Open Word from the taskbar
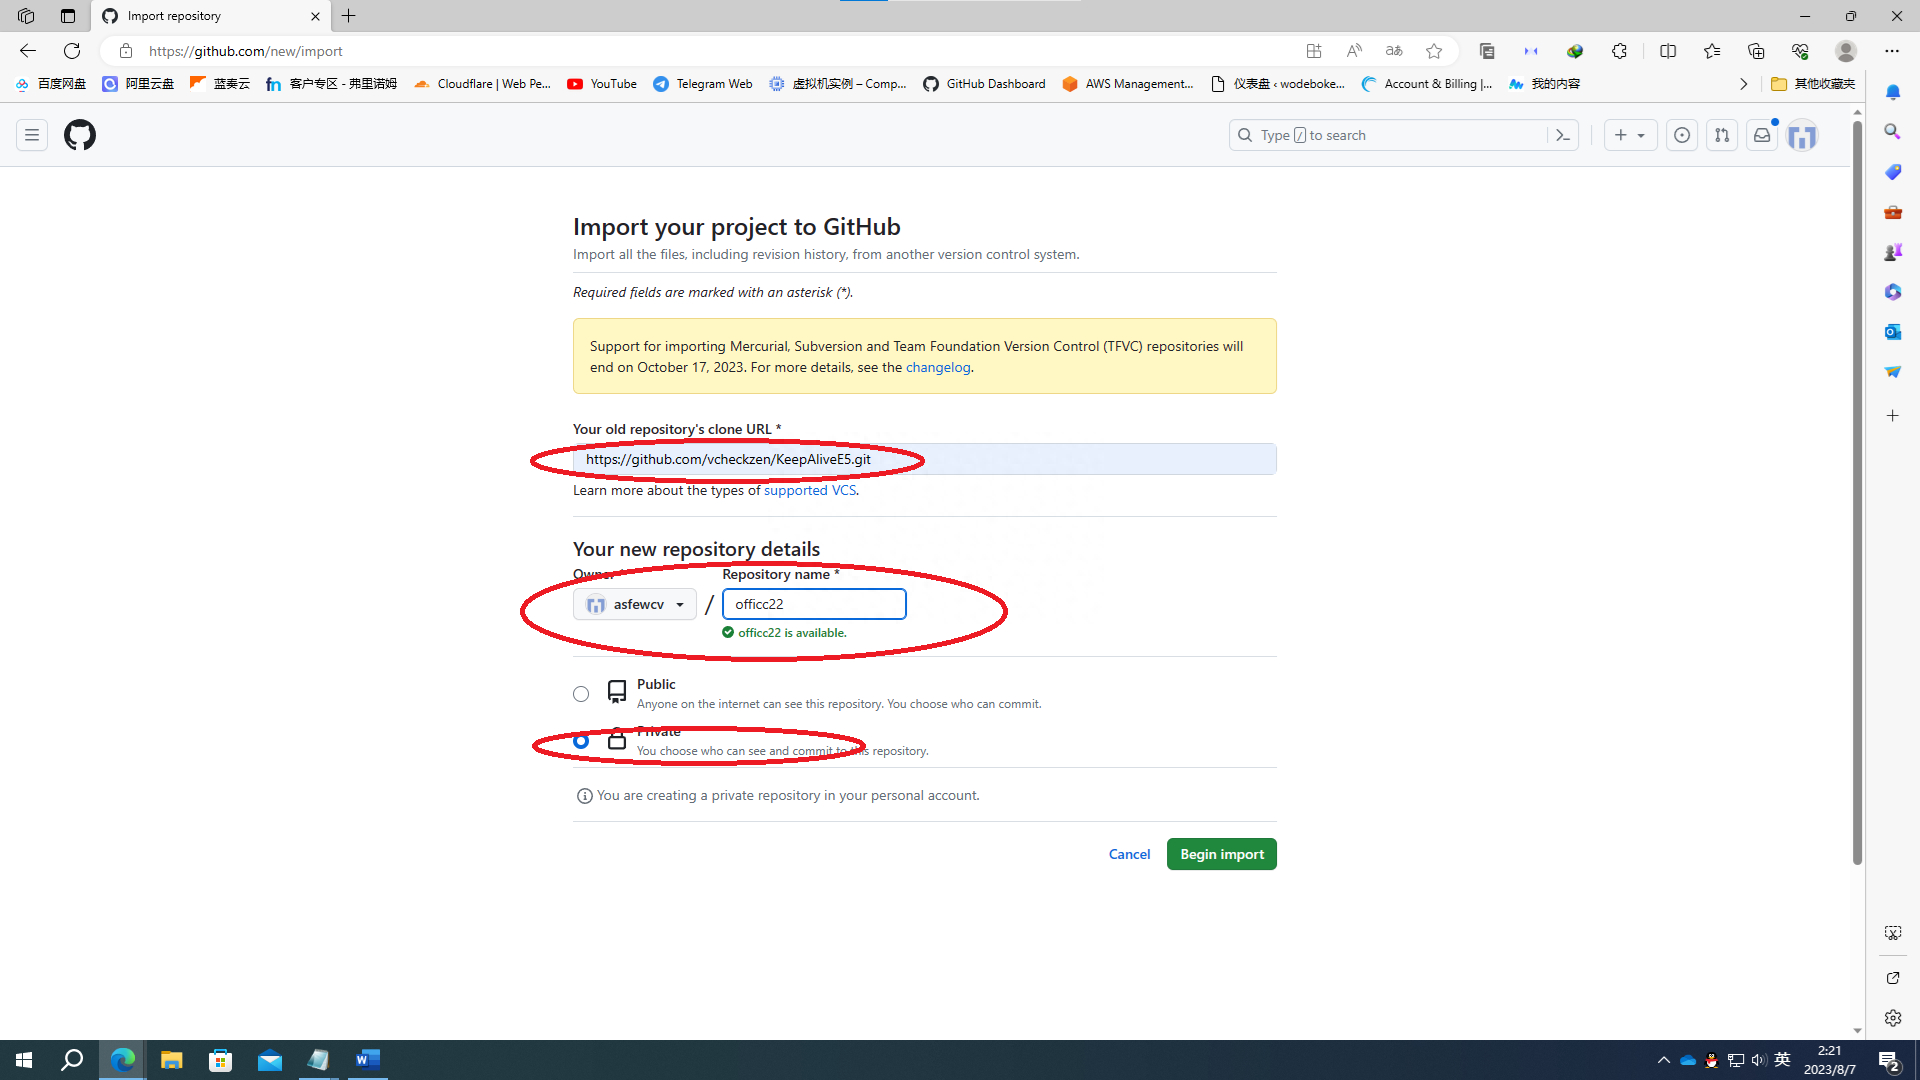This screenshot has width=1920, height=1080. (x=368, y=1060)
